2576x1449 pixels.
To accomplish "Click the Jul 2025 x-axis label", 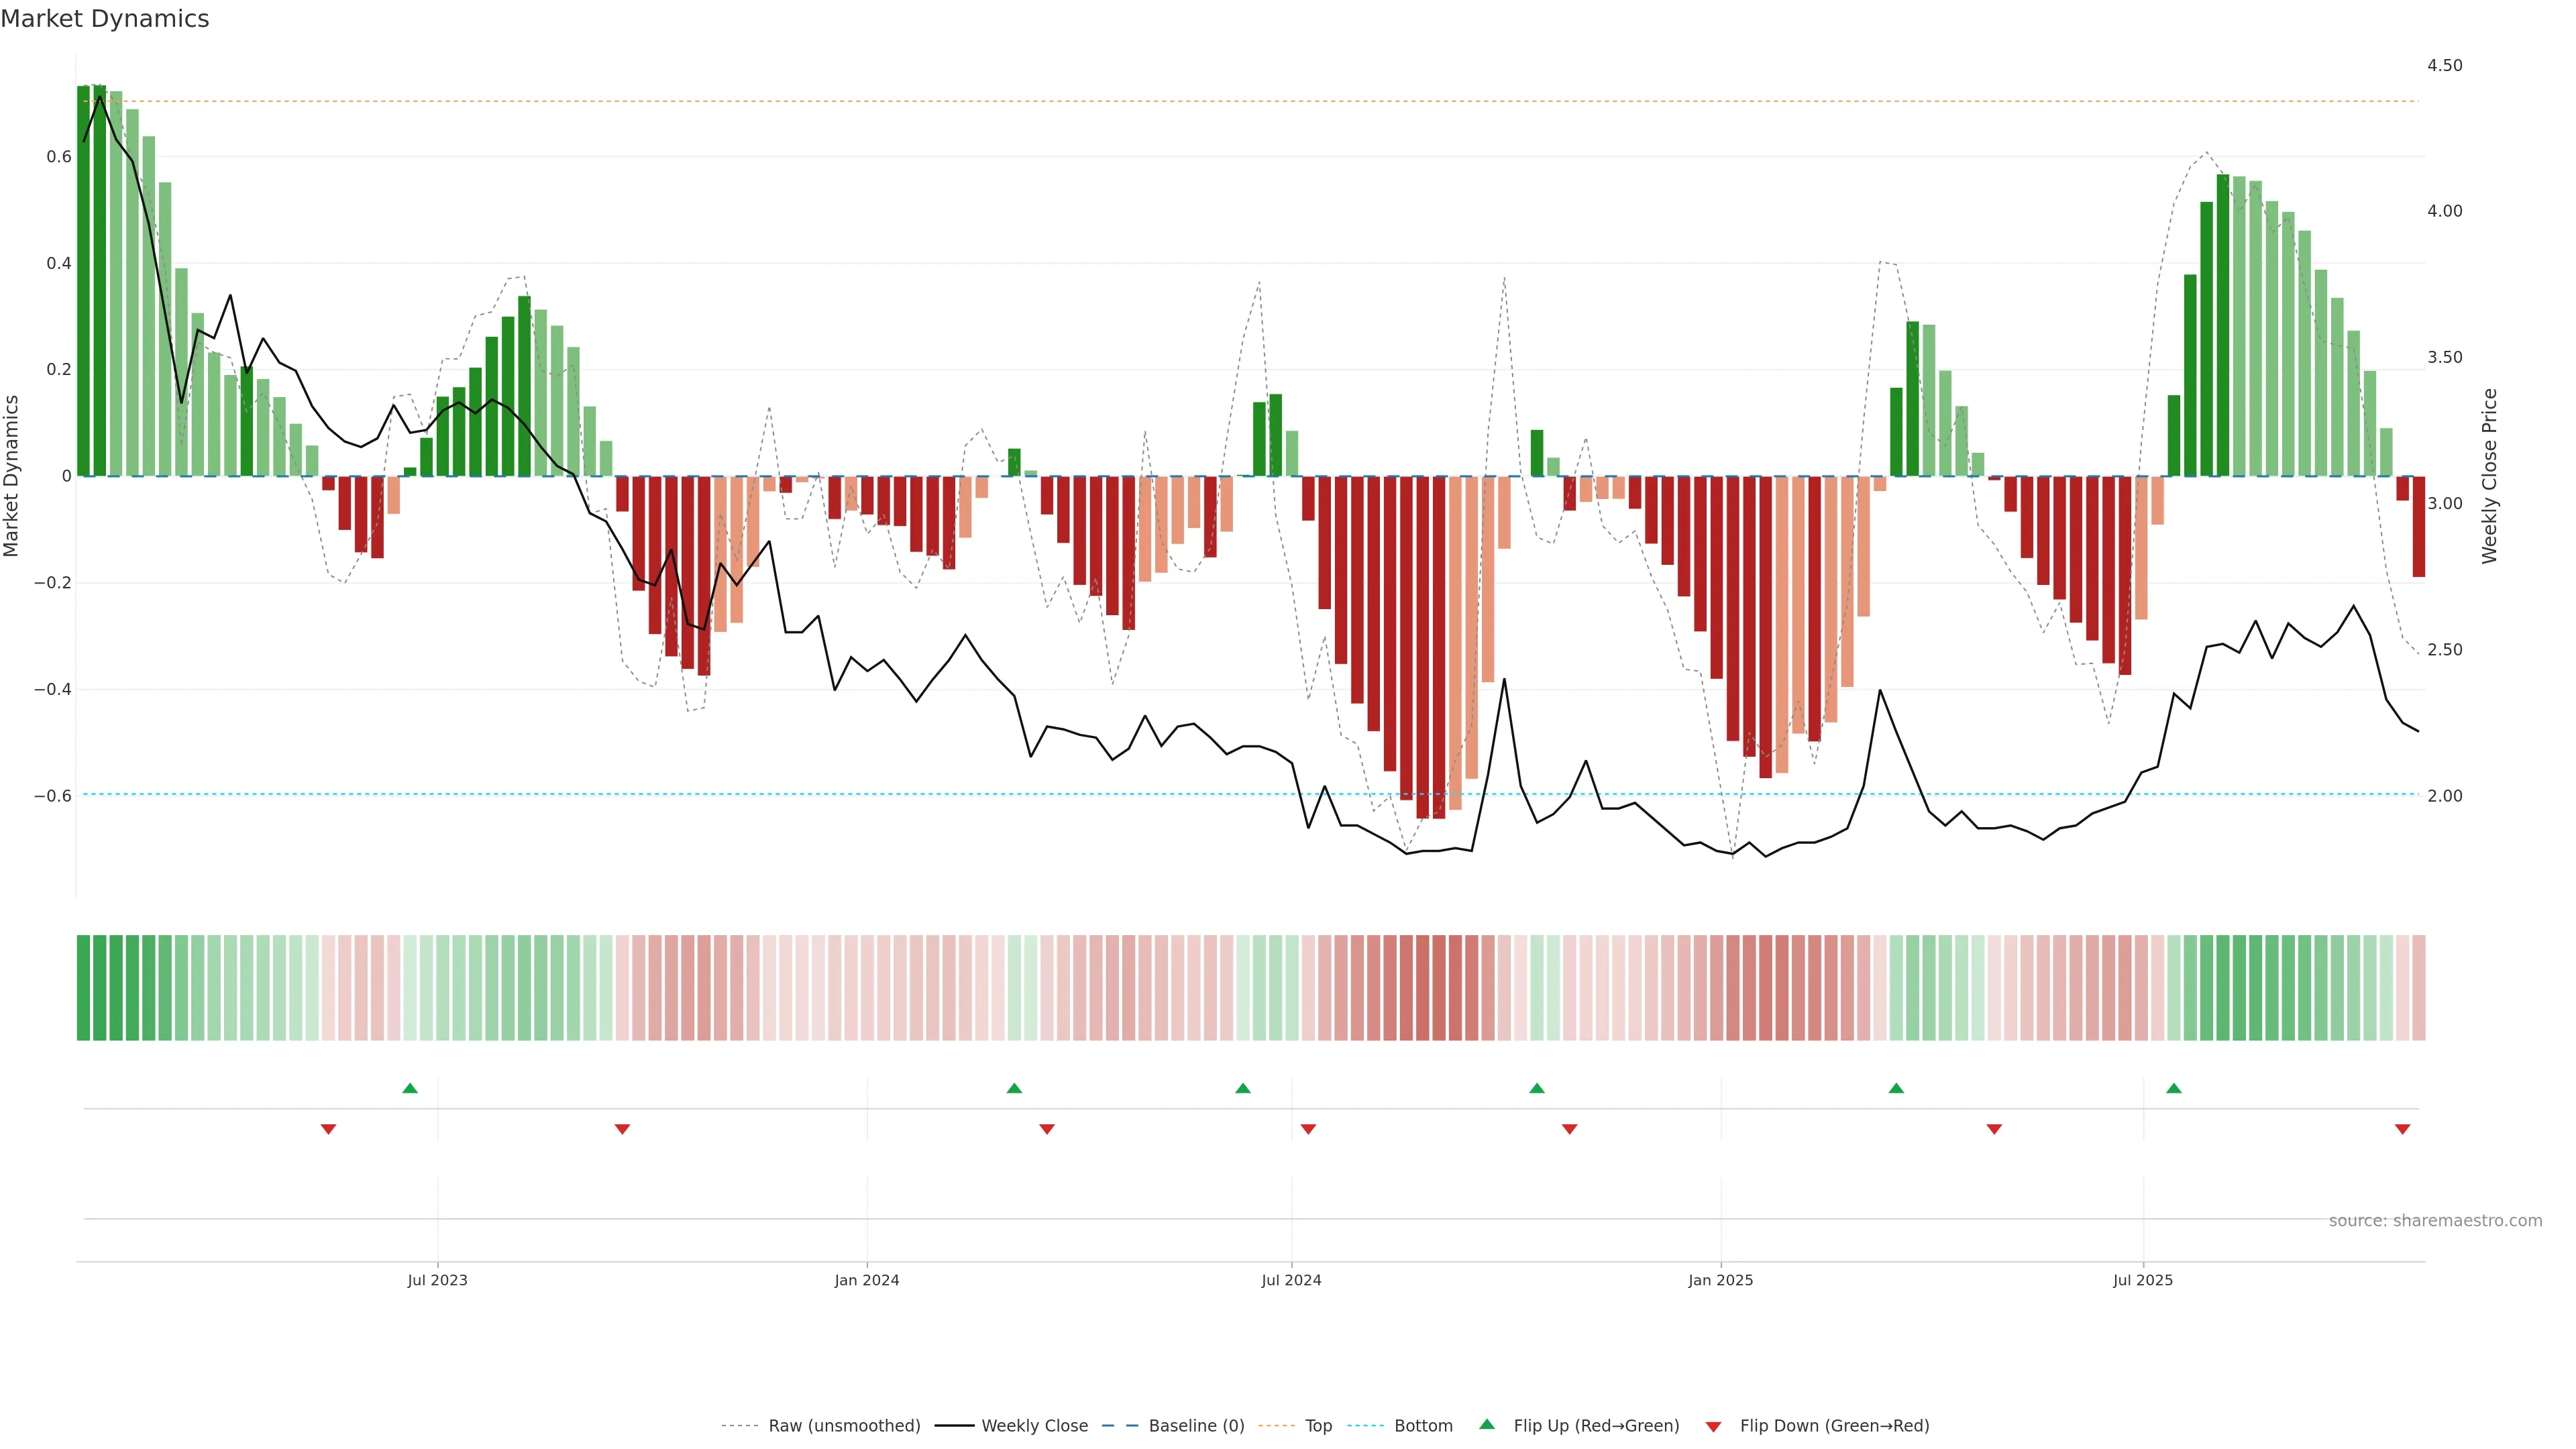I will (x=2143, y=1280).
